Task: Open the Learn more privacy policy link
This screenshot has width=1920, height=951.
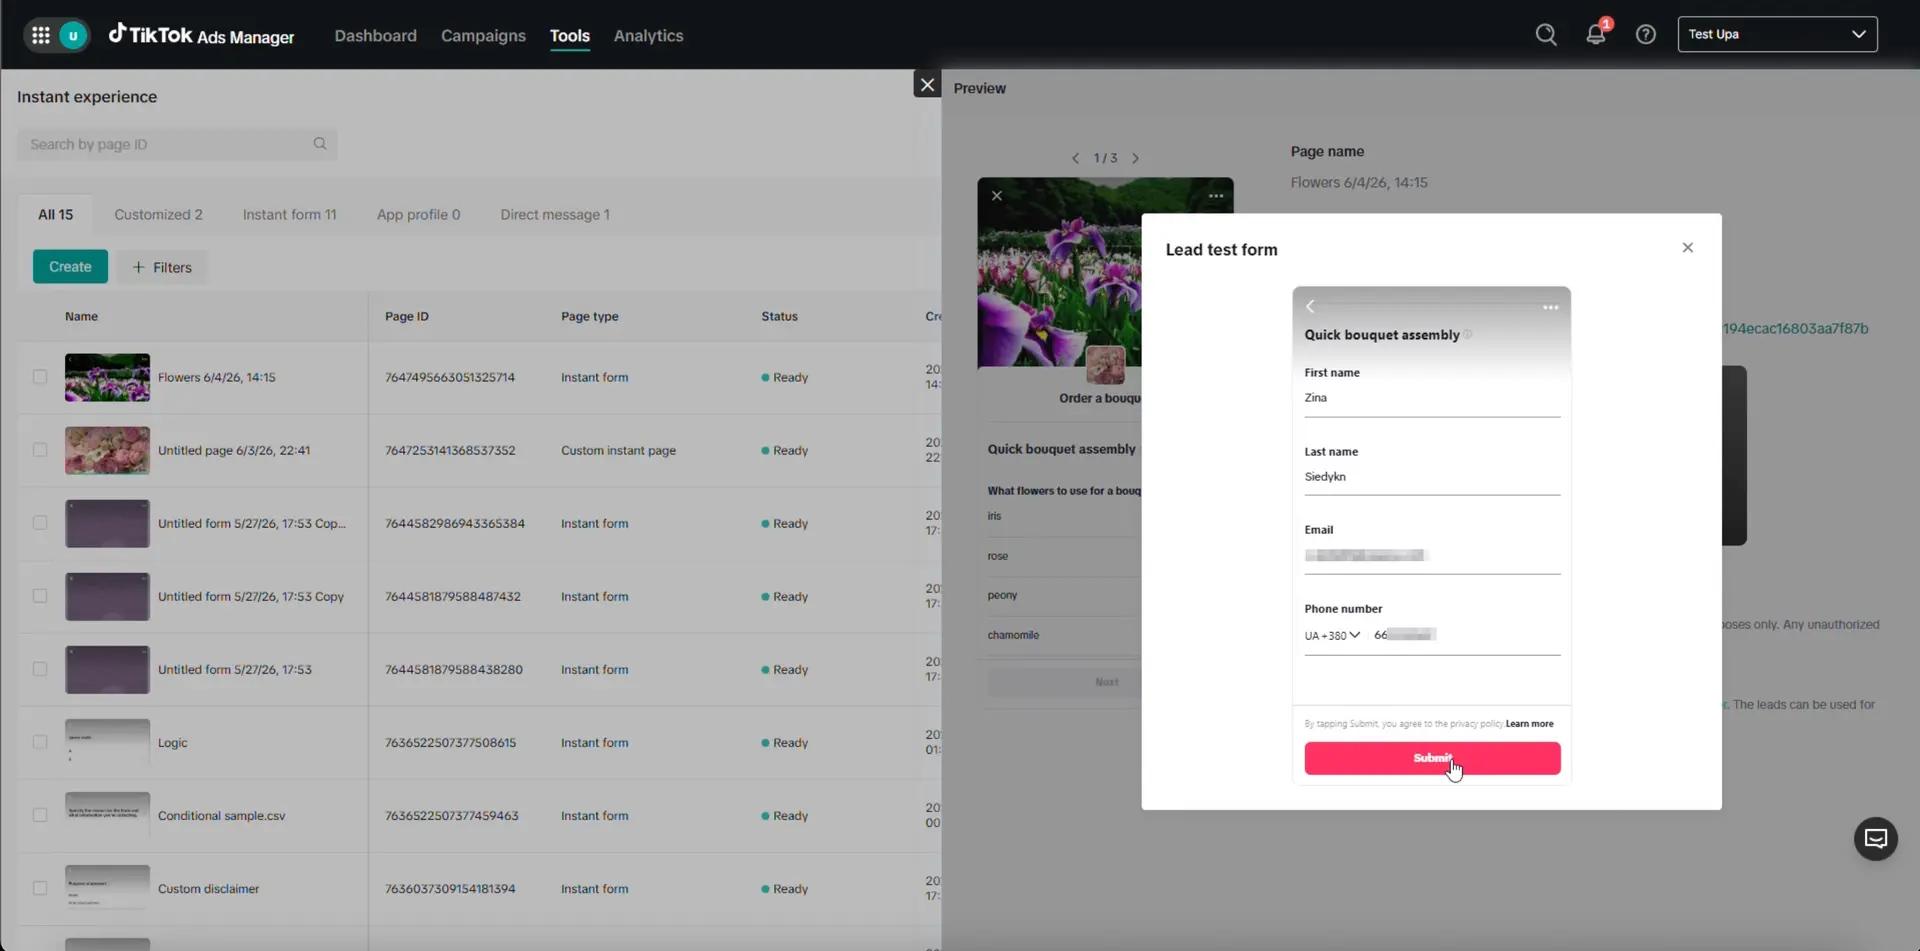Action: coord(1529,724)
